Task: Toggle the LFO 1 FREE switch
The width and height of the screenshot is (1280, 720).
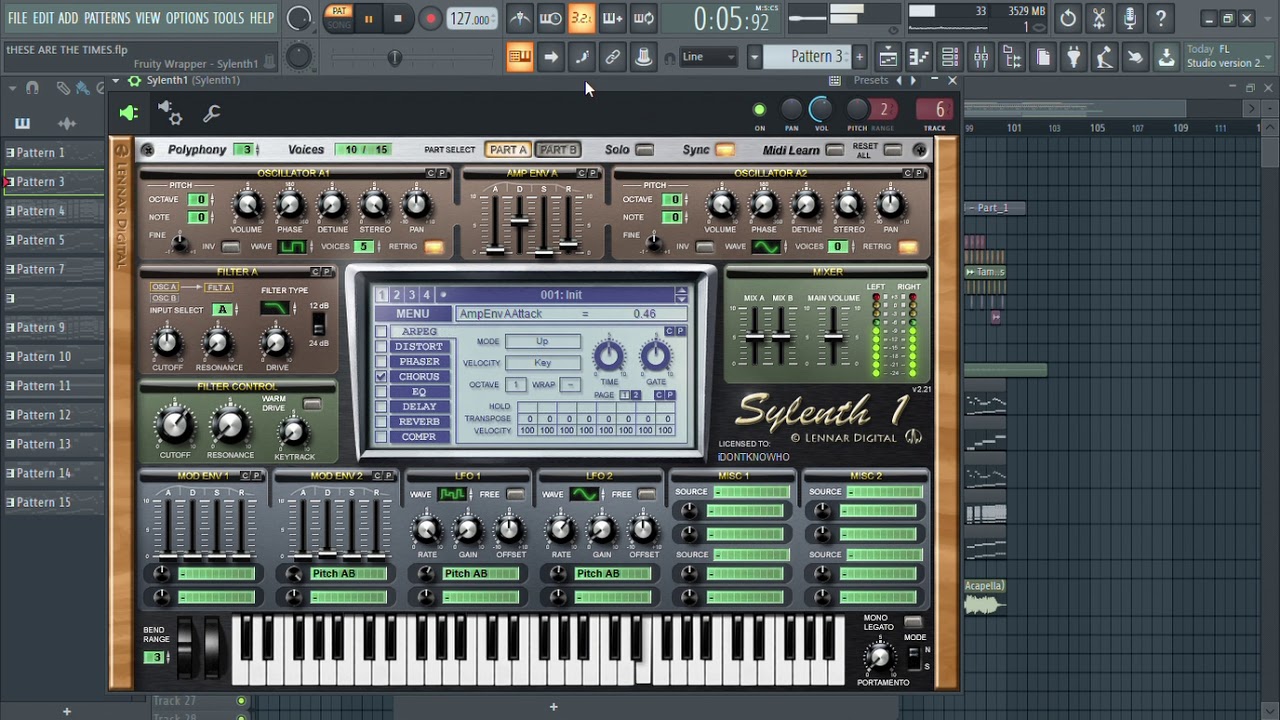Action: point(515,494)
